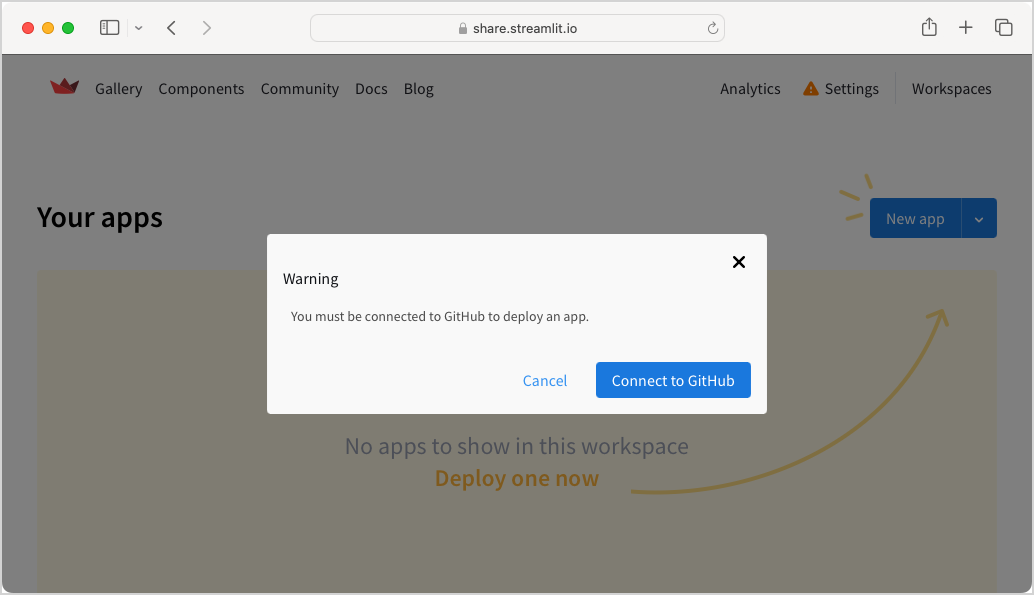Click the browser forward arrow
This screenshot has height=595, width=1034.
coord(206,28)
